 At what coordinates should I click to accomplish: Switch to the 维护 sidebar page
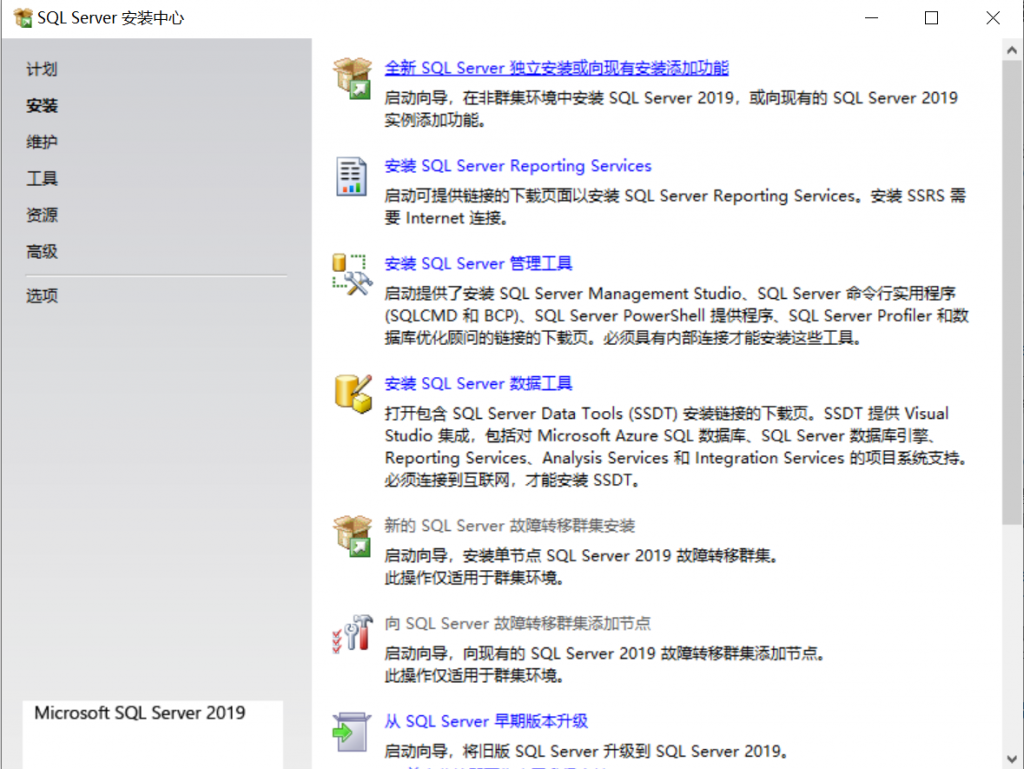[42, 142]
